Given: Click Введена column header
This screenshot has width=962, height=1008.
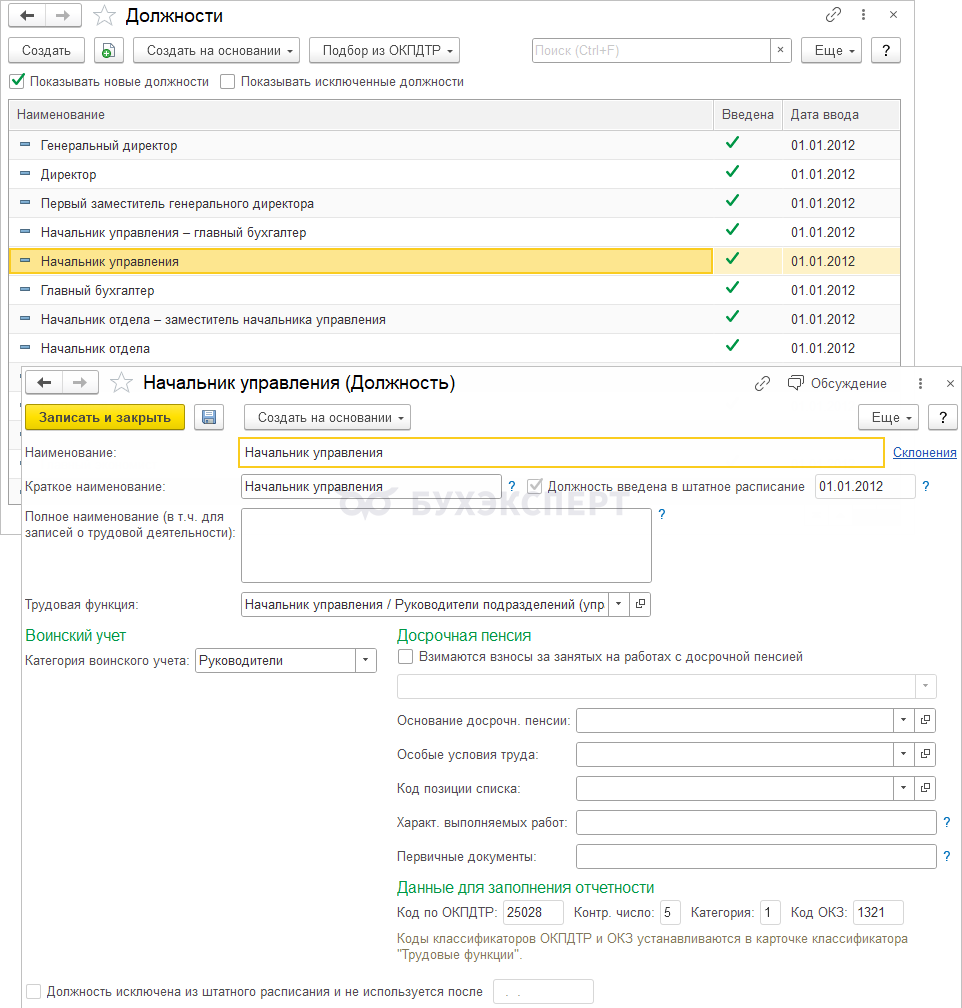Looking at the screenshot, I should (x=748, y=114).
